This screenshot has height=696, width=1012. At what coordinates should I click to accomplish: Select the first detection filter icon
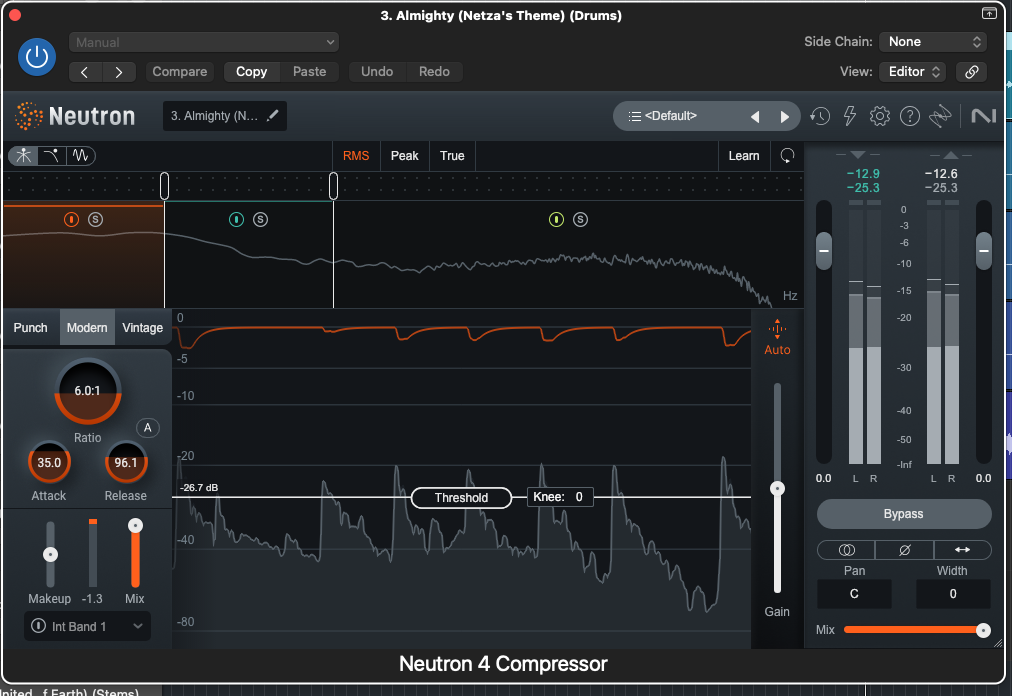[24, 156]
